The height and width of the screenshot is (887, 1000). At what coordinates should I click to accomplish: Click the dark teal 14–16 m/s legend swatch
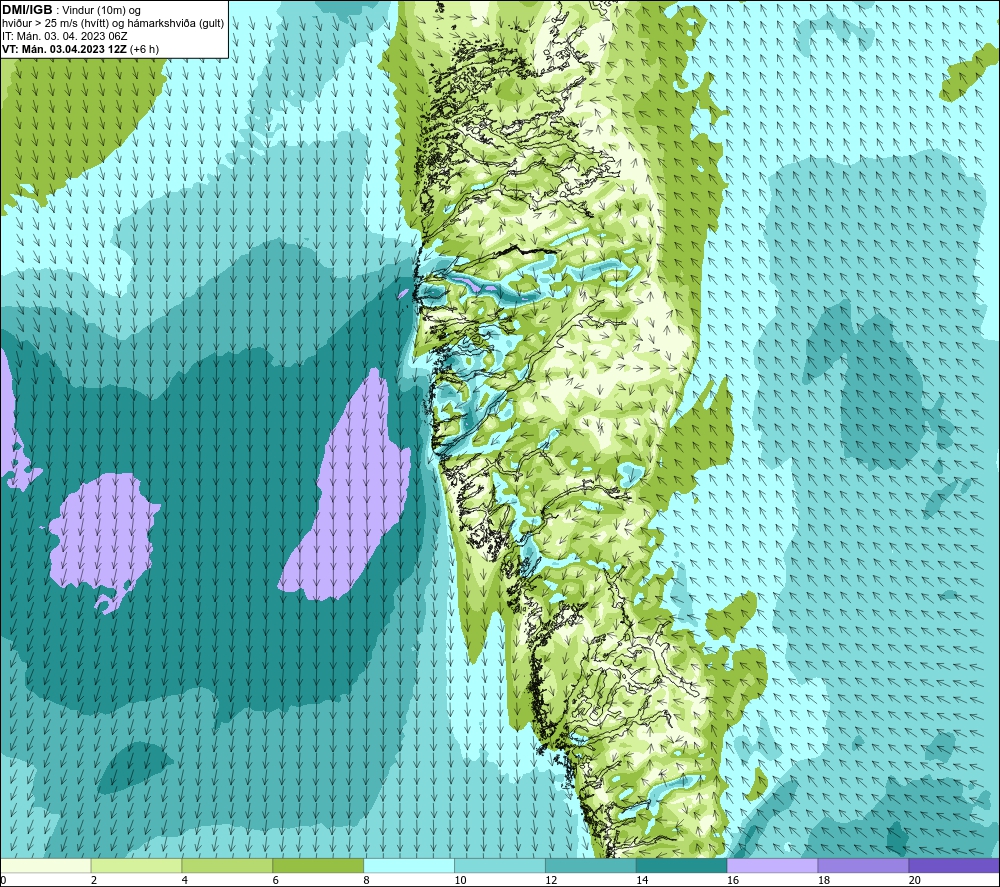click(682, 865)
